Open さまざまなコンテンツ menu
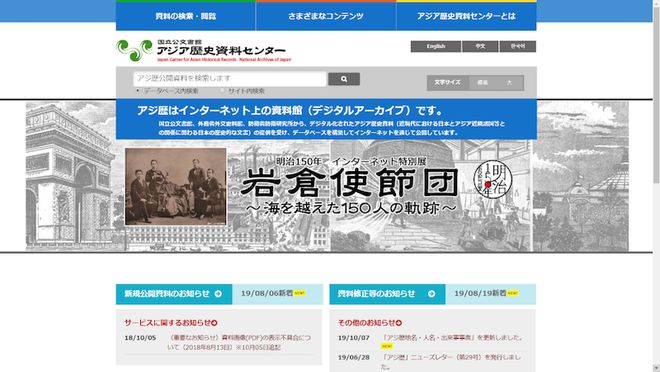The image size is (660, 372). [326, 16]
